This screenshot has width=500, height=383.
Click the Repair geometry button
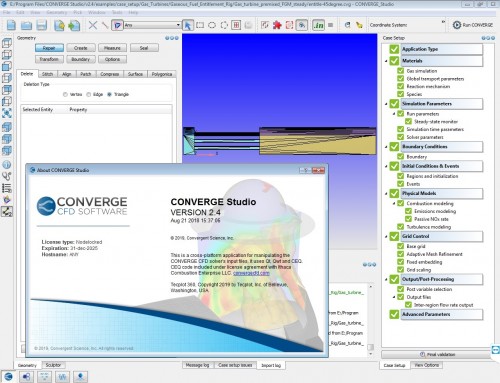49,48
